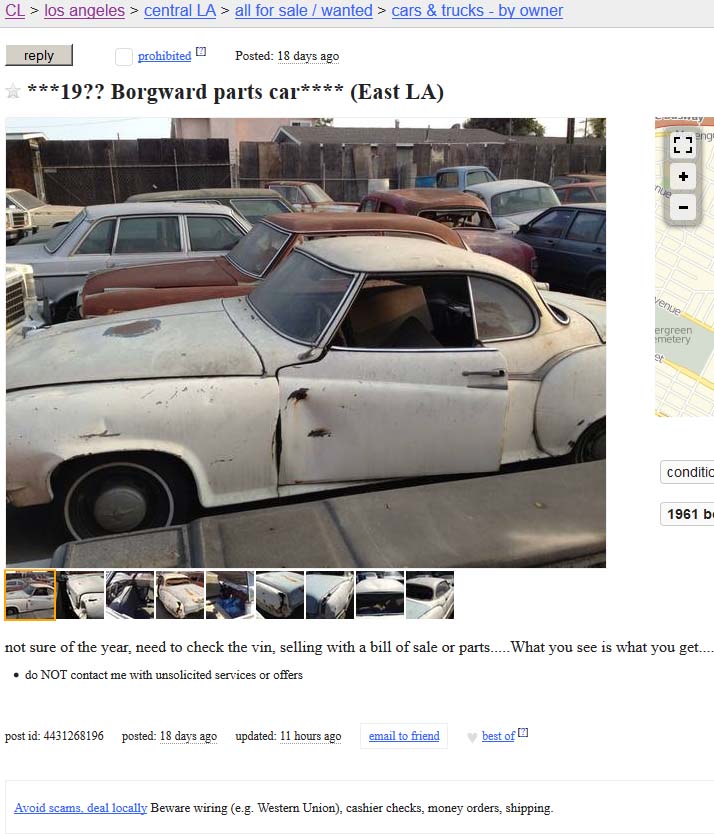This screenshot has height=834, width=714.
Task: Open Avoid scams, deal locally link
Action: pos(80,807)
